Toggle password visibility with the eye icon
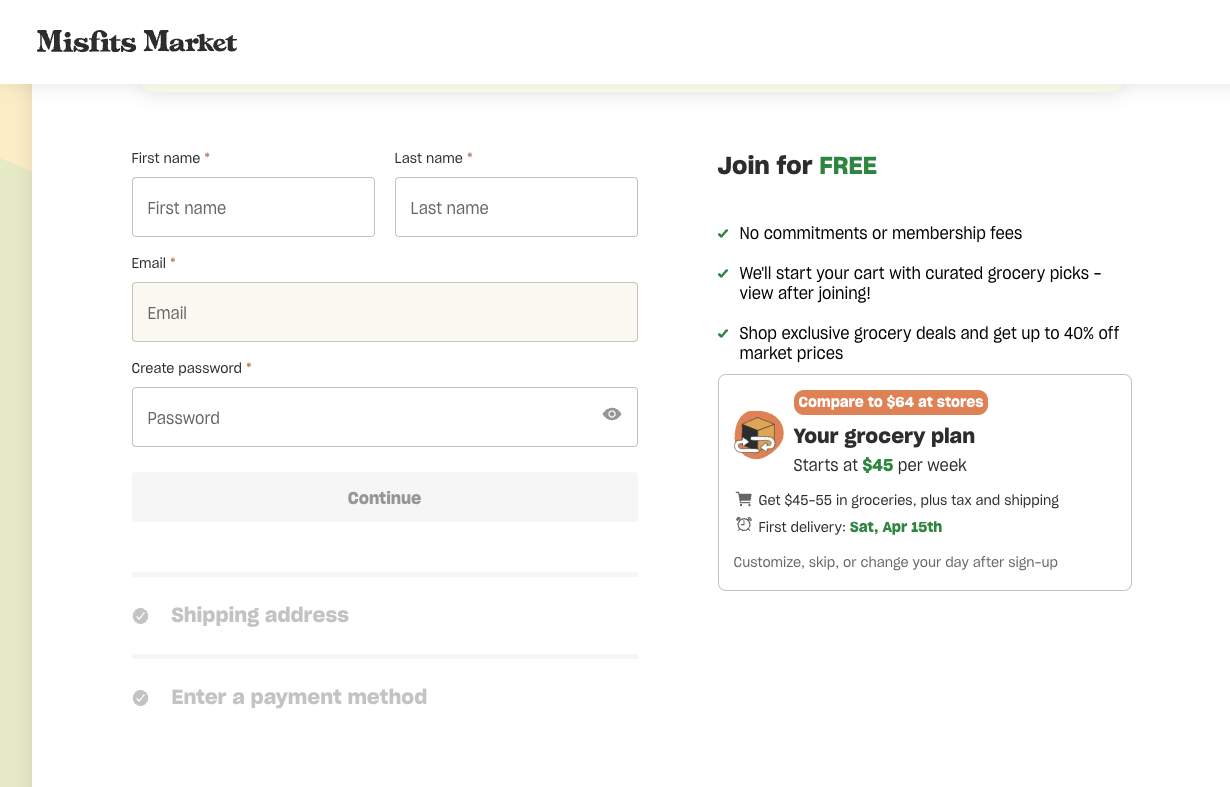The width and height of the screenshot is (1230, 787). coord(611,413)
